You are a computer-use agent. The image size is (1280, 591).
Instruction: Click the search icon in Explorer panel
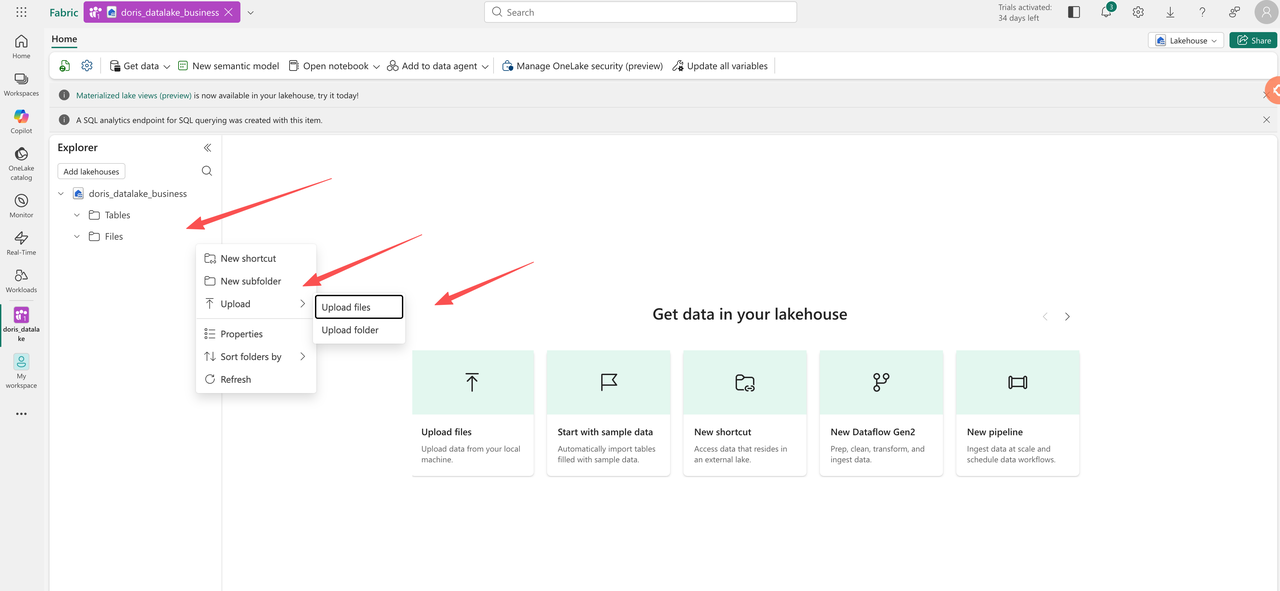207,171
